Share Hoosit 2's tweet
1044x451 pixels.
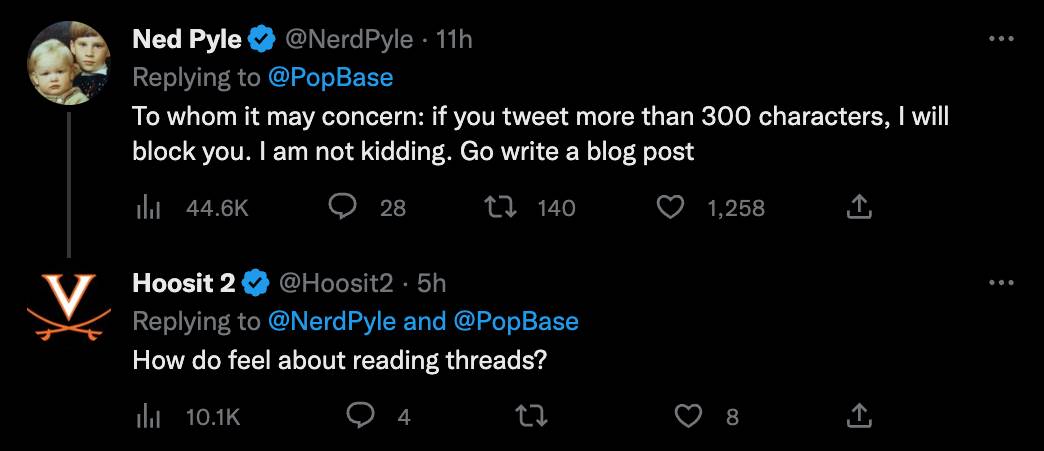[859, 416]
